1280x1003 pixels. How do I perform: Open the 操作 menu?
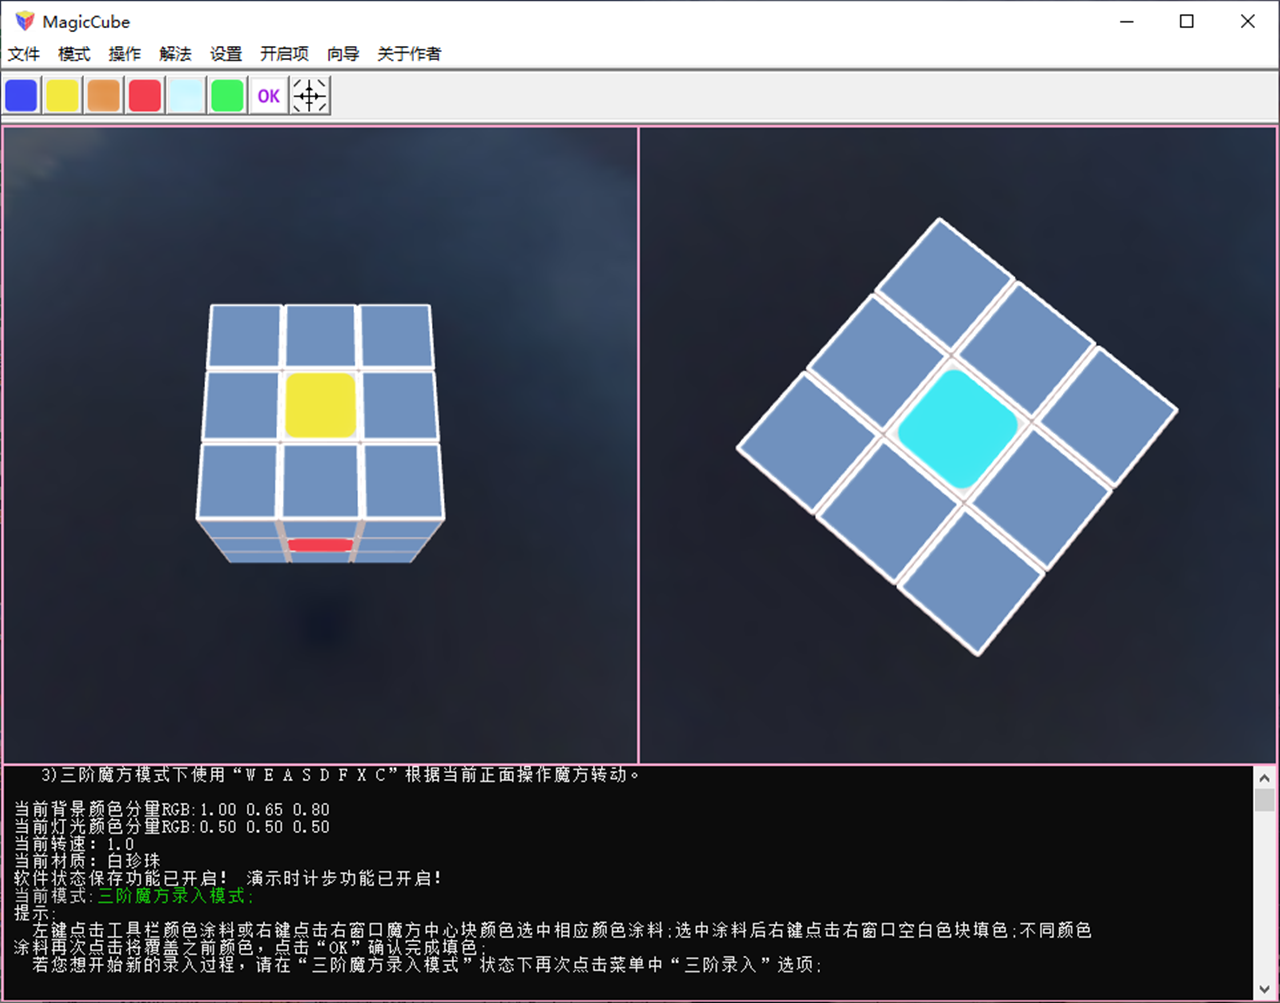tap(124, 54)
